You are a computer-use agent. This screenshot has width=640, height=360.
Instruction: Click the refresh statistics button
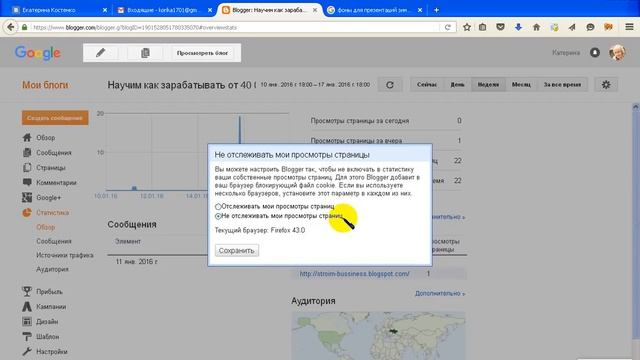tap(390, 84)
